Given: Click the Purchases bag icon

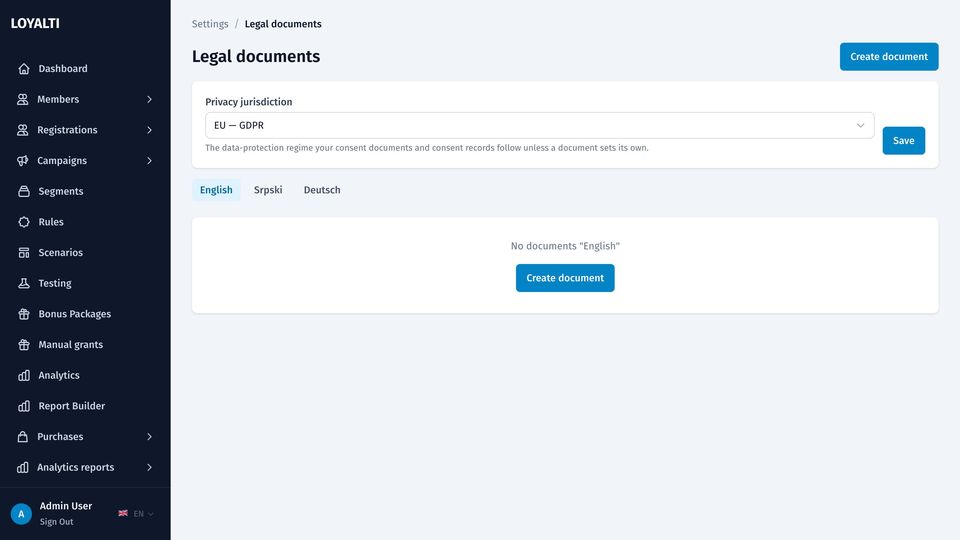Looking at the screenshot, I should [x=23, y=437].
